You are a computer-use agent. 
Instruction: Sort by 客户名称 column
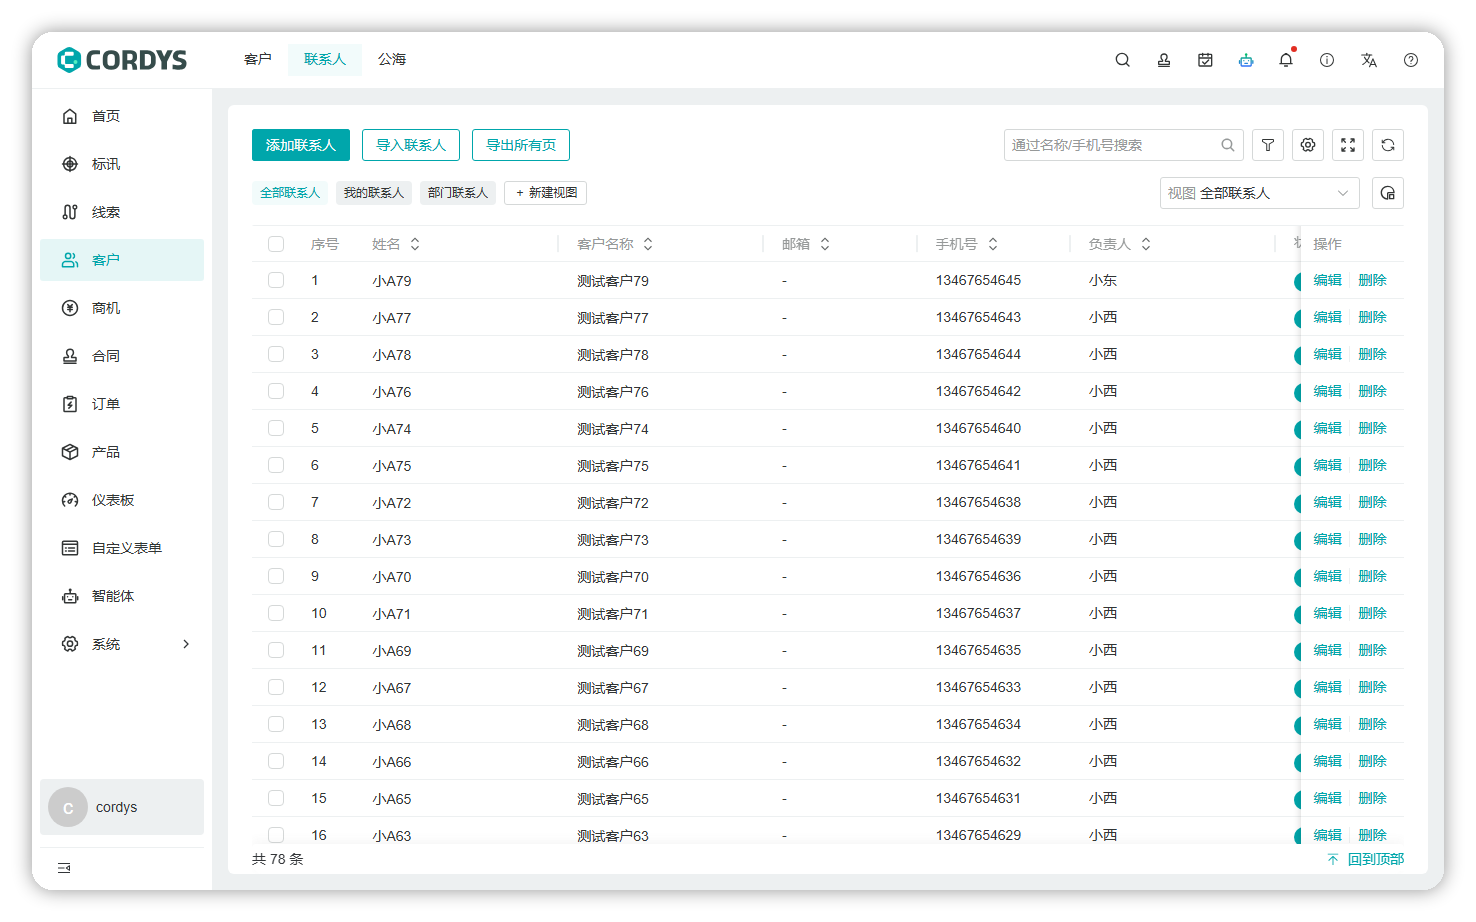pyautogui.click(x=648, y=244)
